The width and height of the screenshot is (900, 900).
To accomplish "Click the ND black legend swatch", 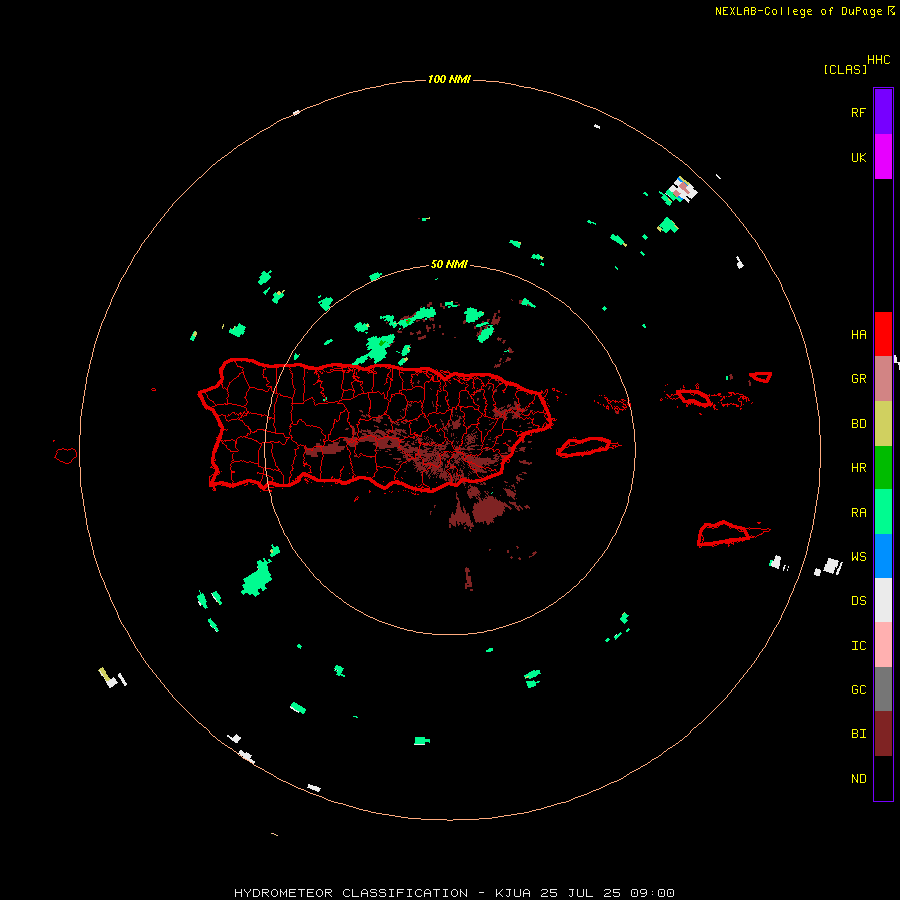I will coord(883,778).
